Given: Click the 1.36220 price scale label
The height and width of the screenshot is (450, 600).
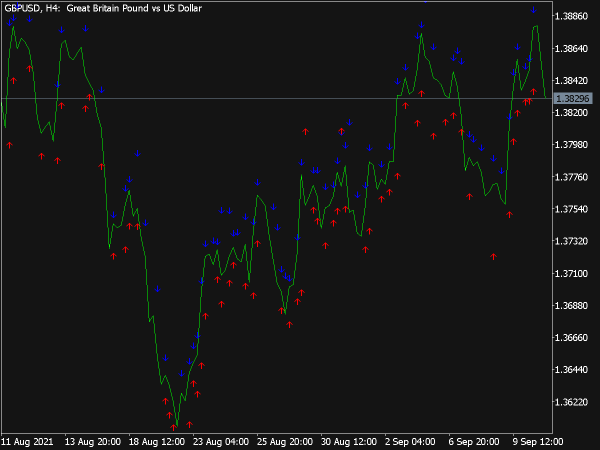Looking at the screenshot, I should (x=571, y=402).
